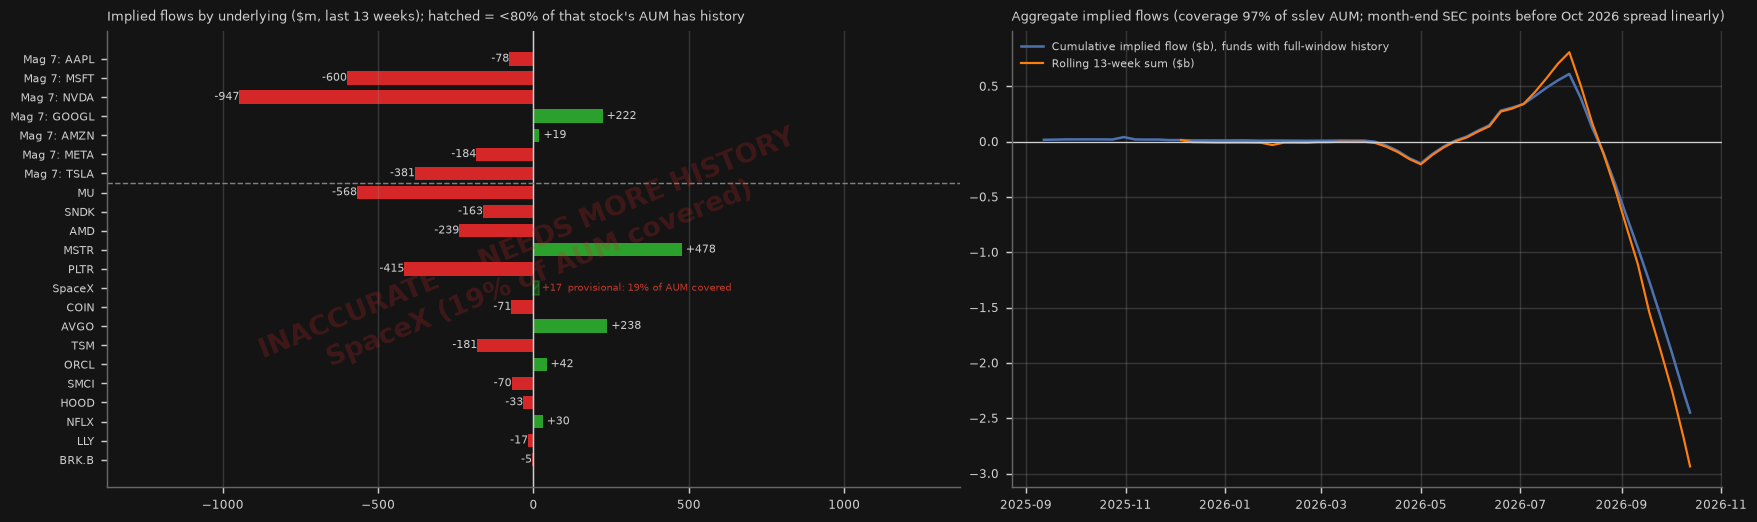The width and height of the screenshot is (1757, 522).
Task: Click the red TSLA bar
Action: pos(474,174)
